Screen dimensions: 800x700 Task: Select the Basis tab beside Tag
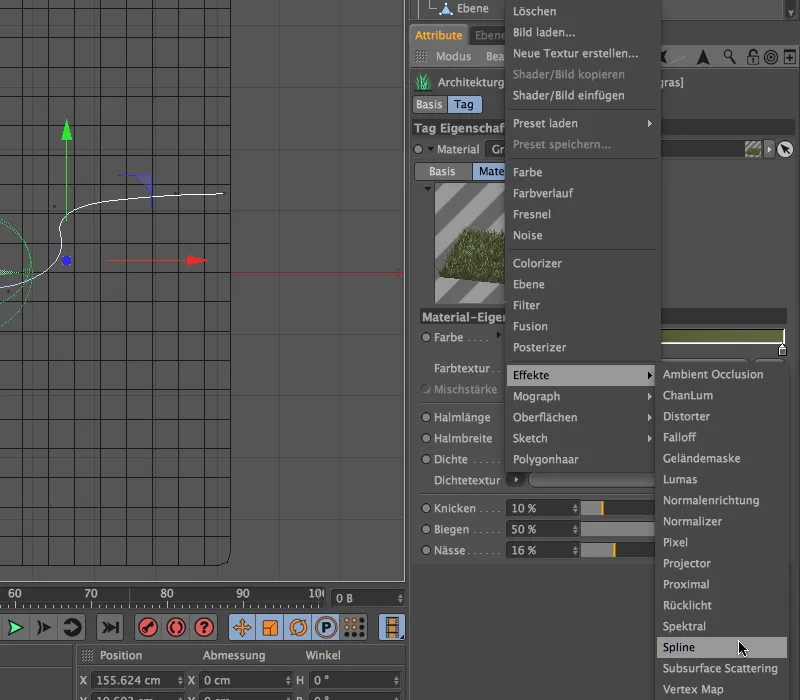point(429,104)
